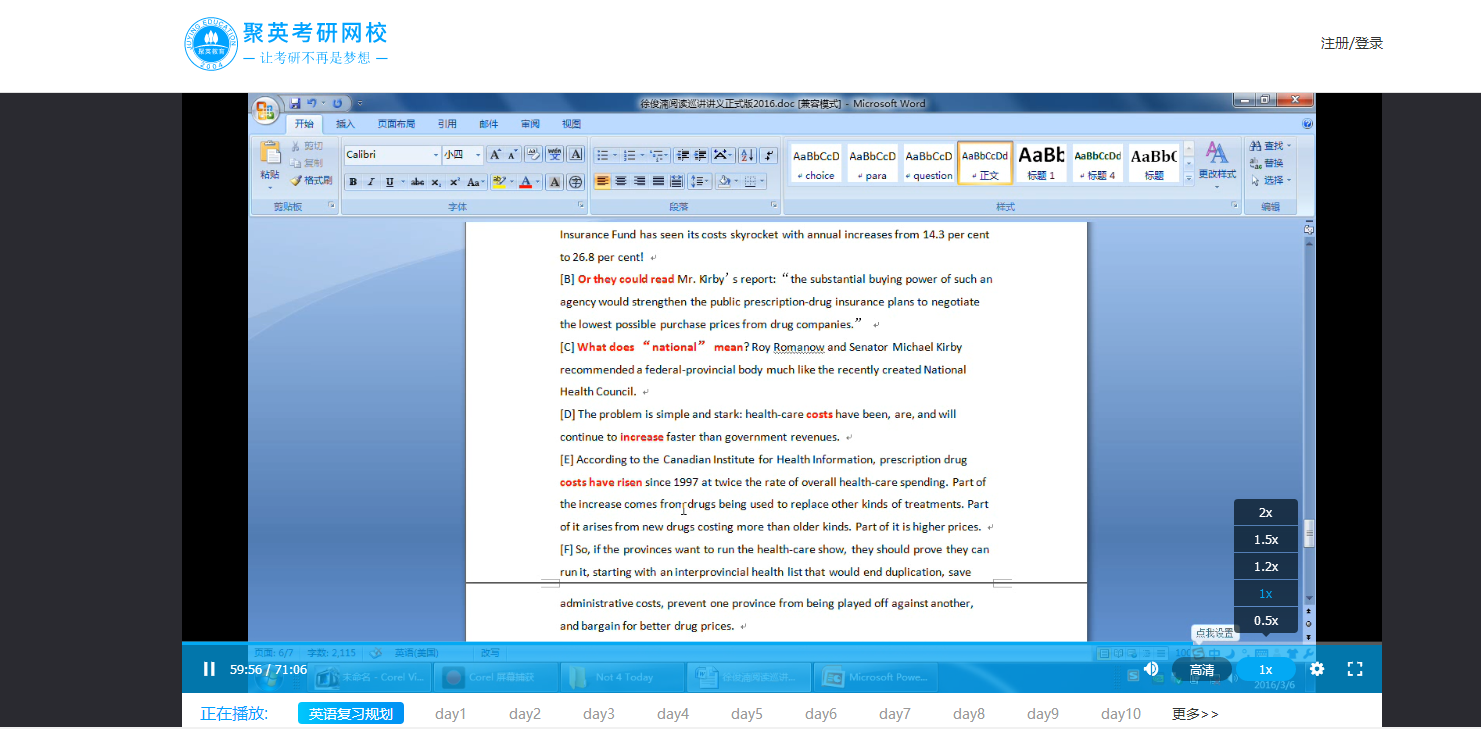The image size is (1481, 729).
Task: Click the 聚英考研网校 site logo
Action: click(287, 45)
